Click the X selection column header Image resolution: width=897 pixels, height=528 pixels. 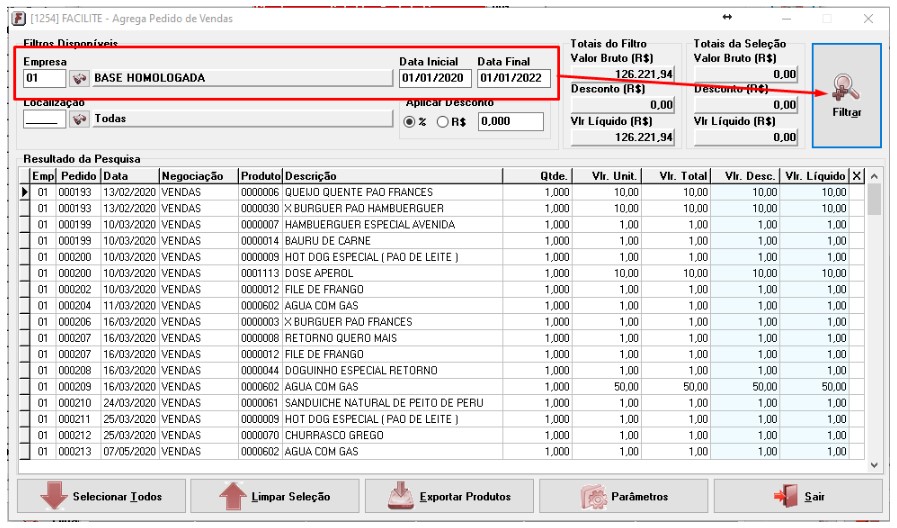pos(856,176)
